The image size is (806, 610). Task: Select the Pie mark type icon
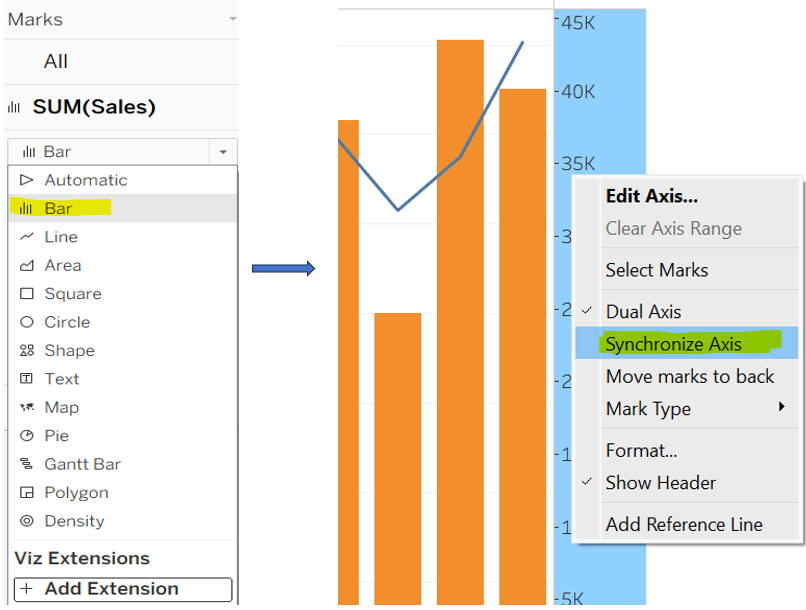27,436
